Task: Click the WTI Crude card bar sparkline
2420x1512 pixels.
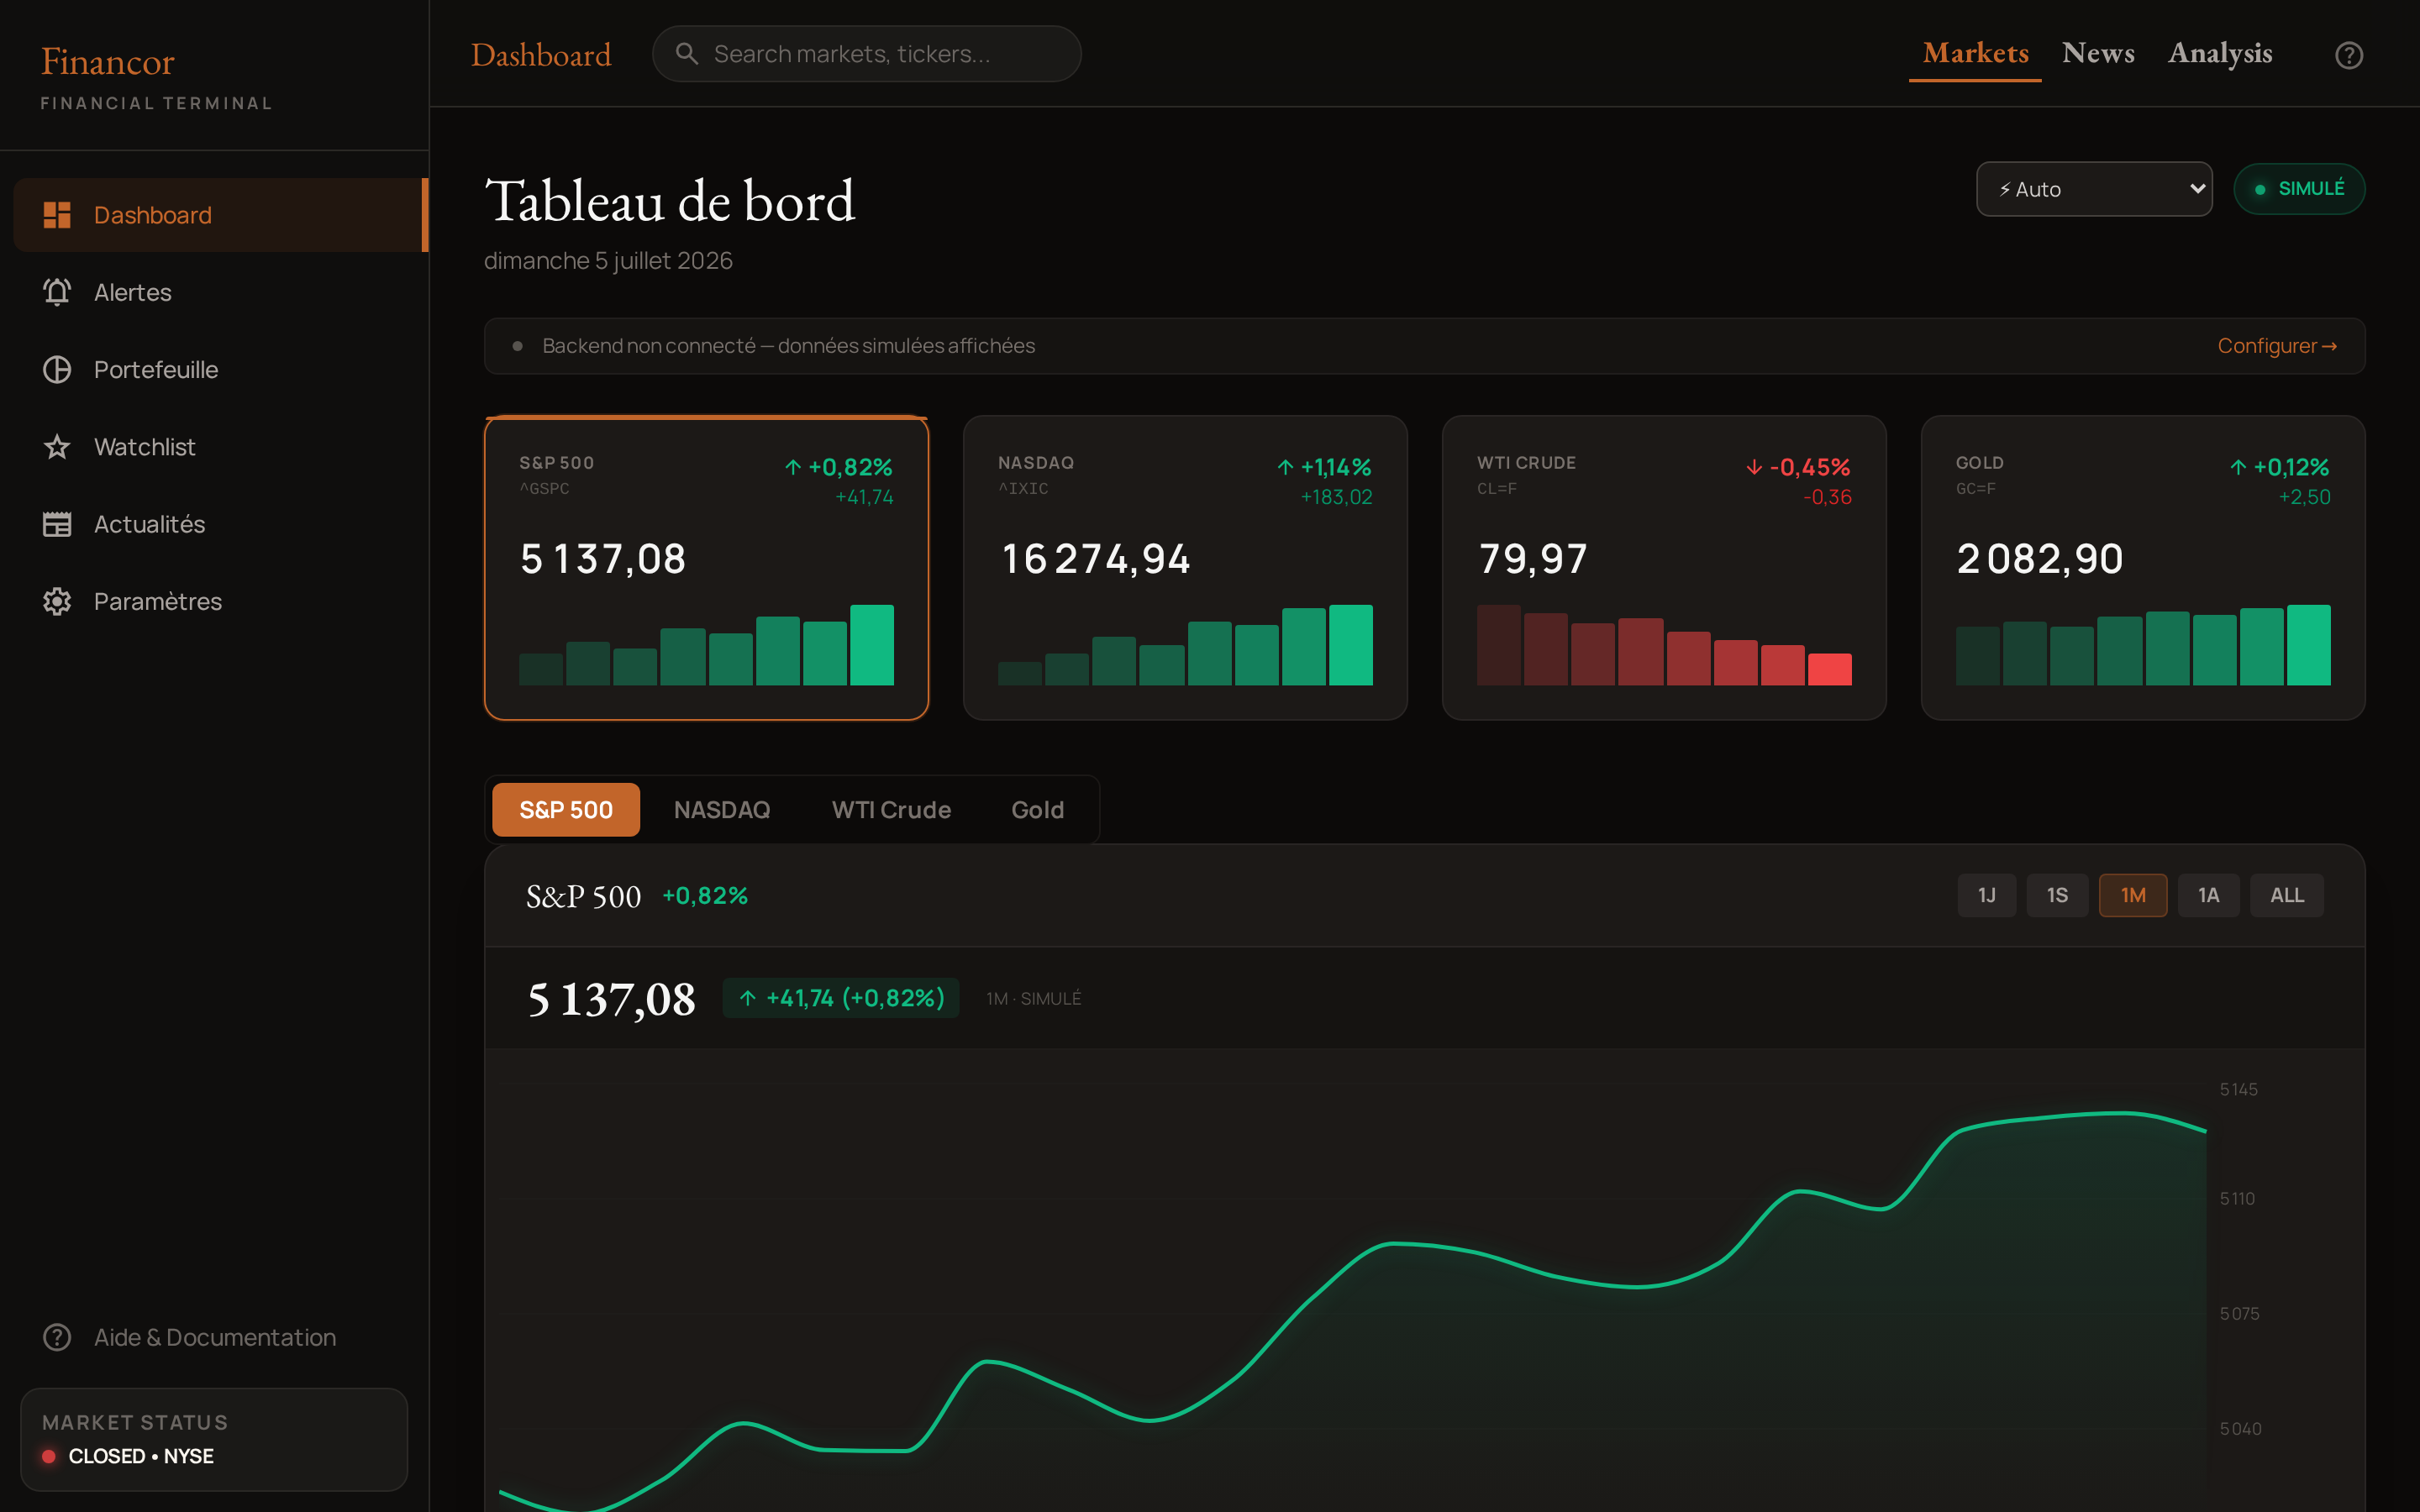Action: click(1664, 645)
